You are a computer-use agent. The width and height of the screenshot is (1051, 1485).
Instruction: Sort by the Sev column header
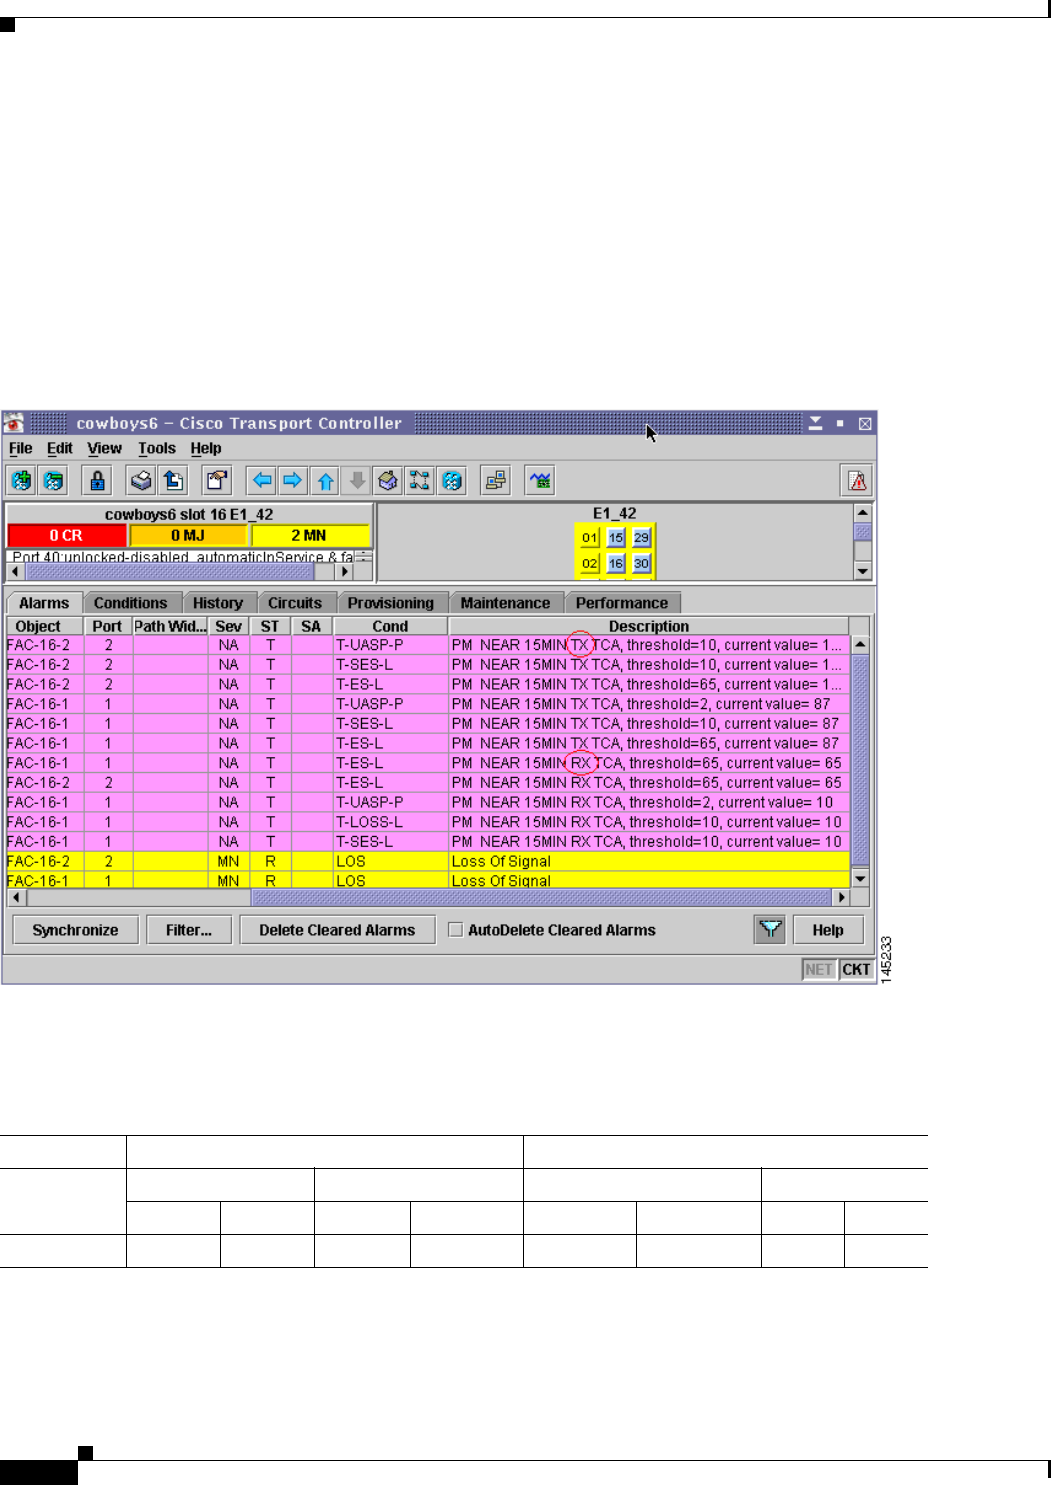pyautogui.click(x=229, y=626)
